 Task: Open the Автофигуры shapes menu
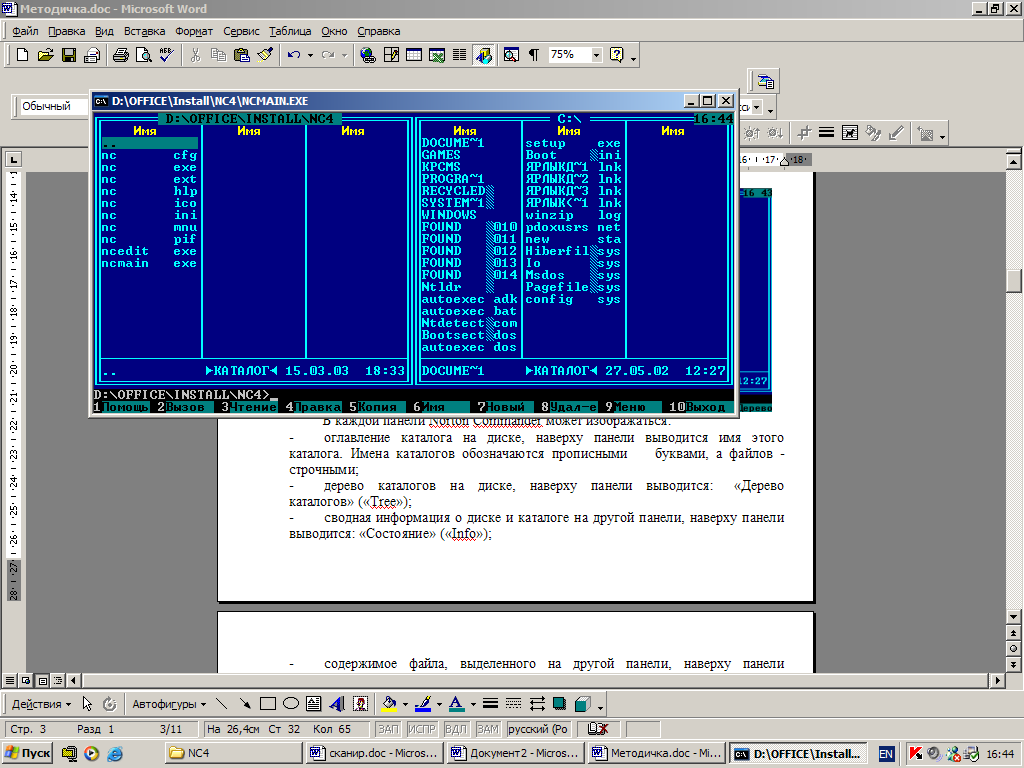[169, 704]
